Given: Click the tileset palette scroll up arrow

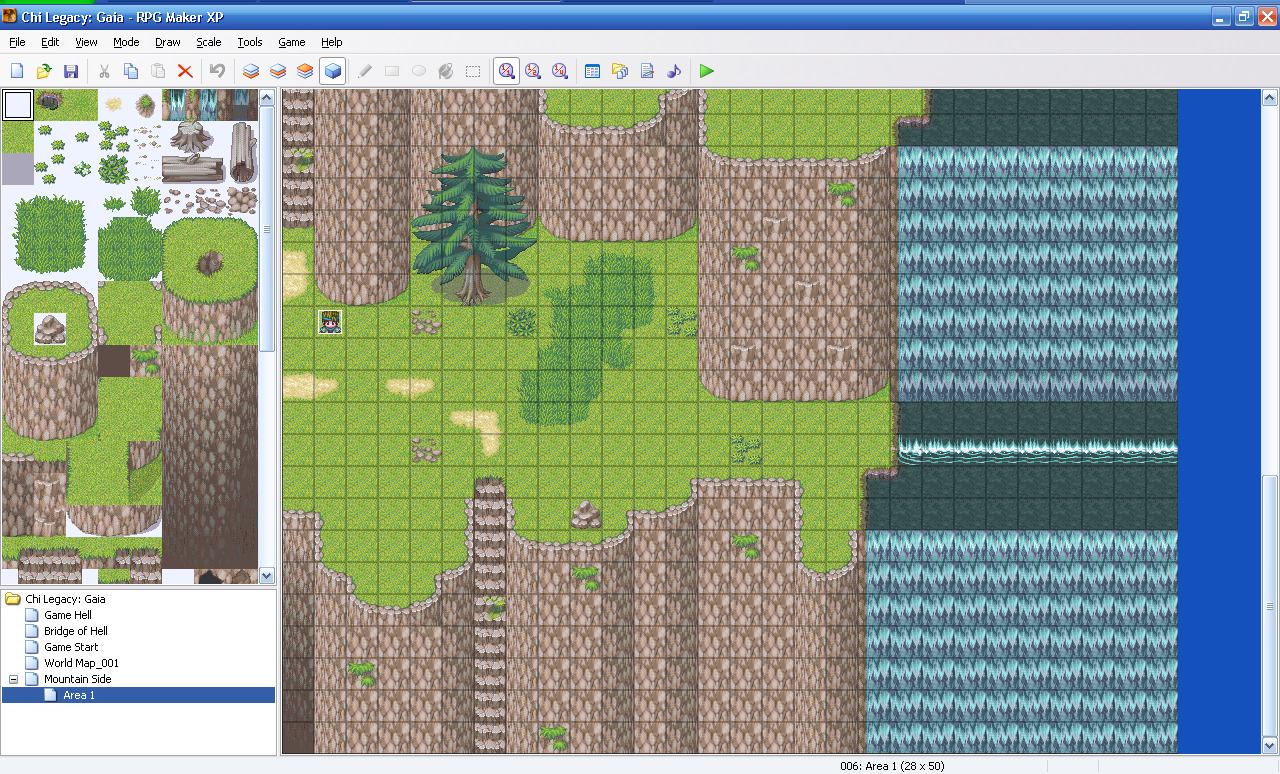Looking at the screenshot, I should [267, 97].
